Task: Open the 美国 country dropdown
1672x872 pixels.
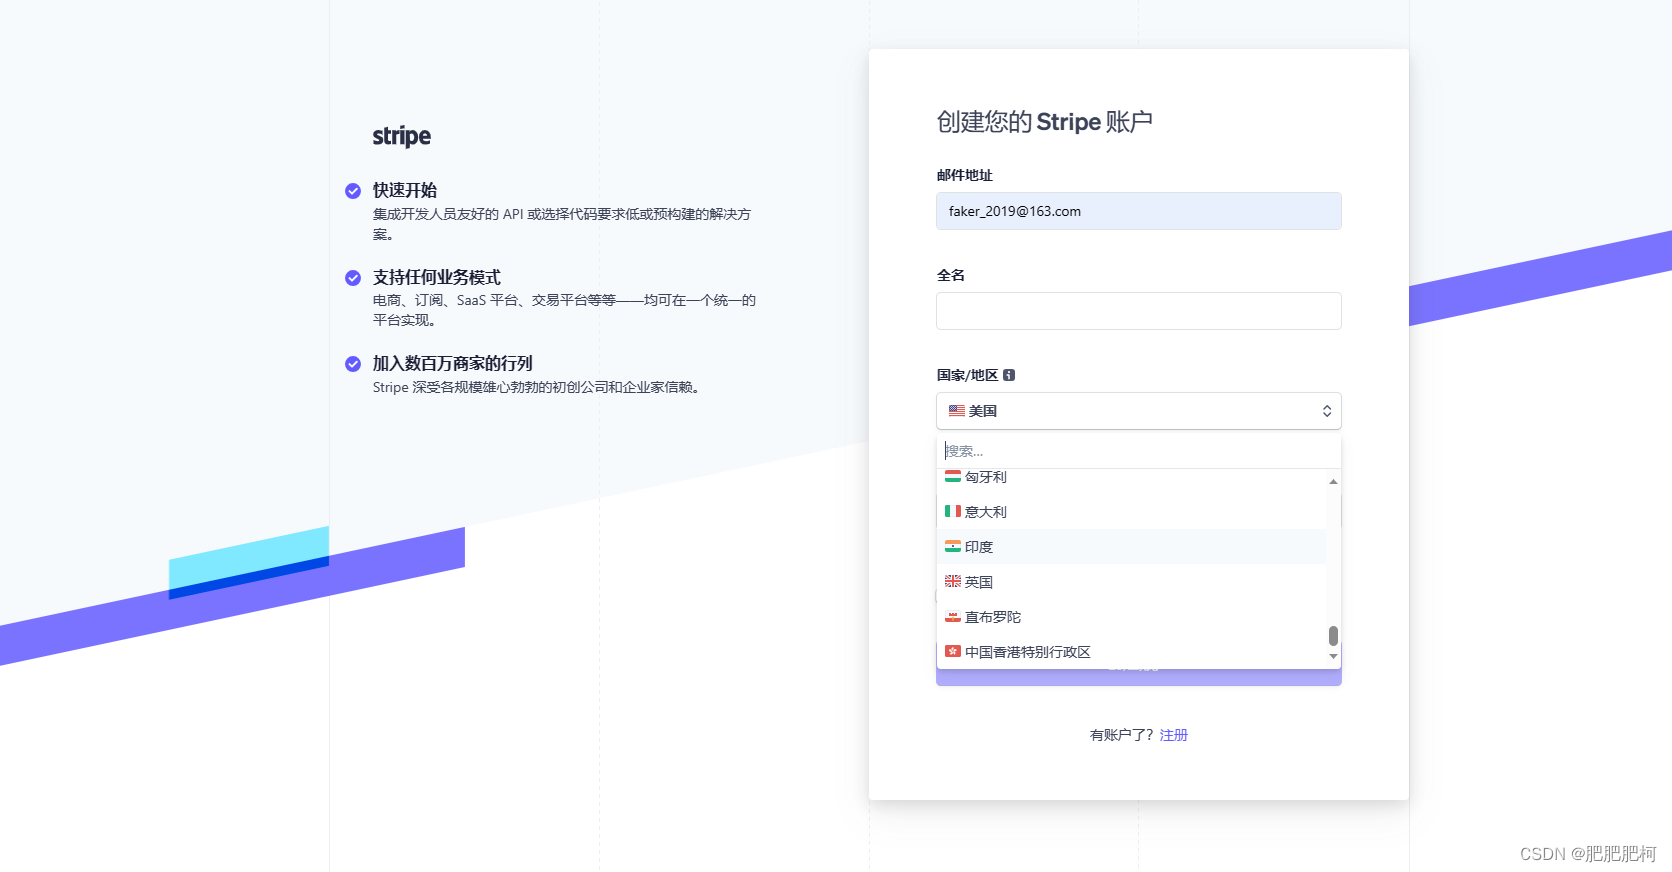Action: tap(1139, 411)
